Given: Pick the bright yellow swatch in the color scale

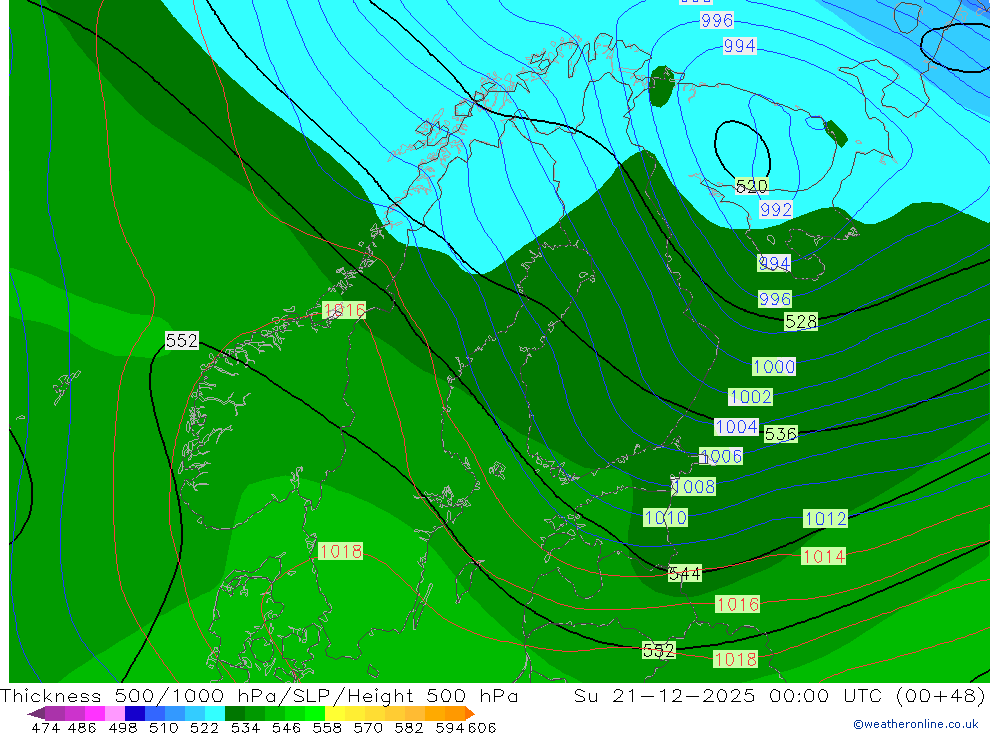Looking at the screenshot, I should pyautogui.click(x=335, y=713).
